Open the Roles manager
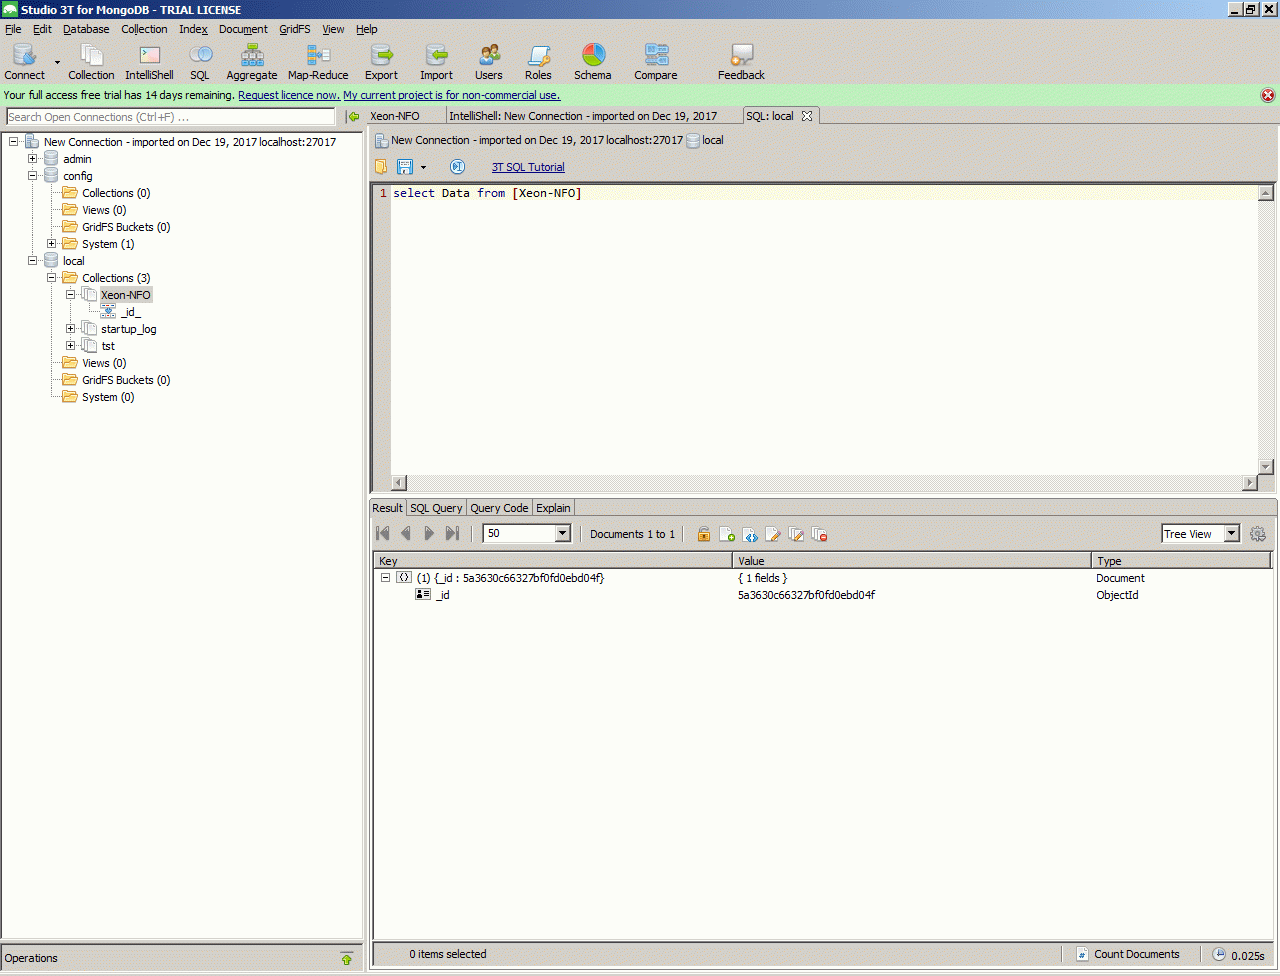Screen dimensions: 1280x976 coord(538,61)
